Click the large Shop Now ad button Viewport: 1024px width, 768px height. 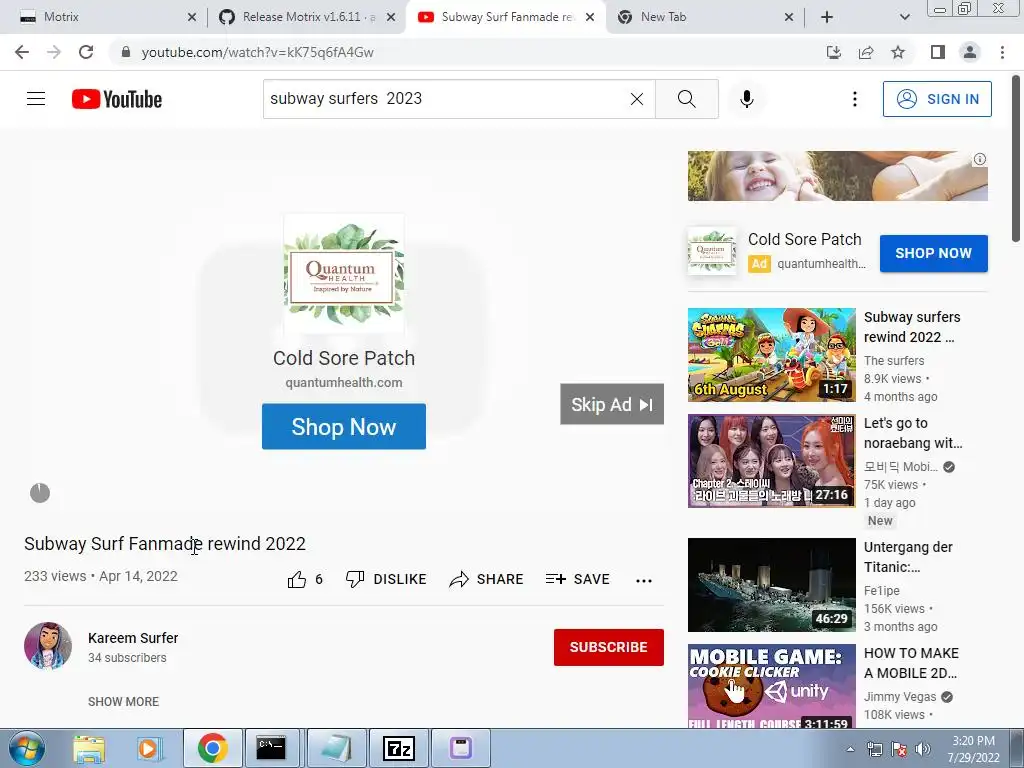pyautogui.click(x=344, y=426)
